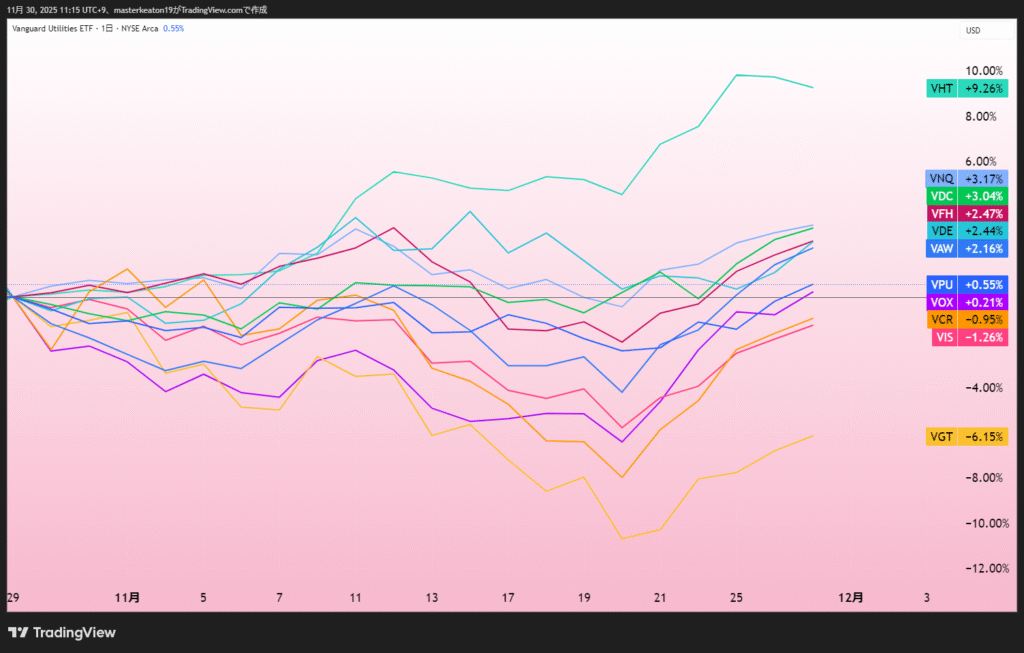
Task: Select the VNQ ticker label
Action: [x=941, y=179]
